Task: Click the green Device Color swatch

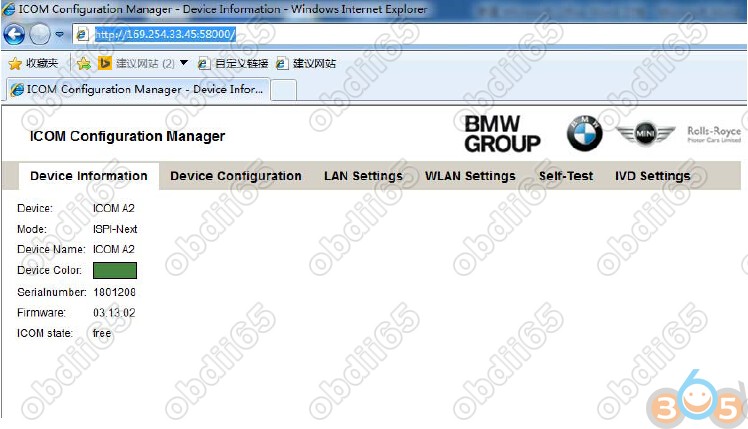Action: (115, 270)
